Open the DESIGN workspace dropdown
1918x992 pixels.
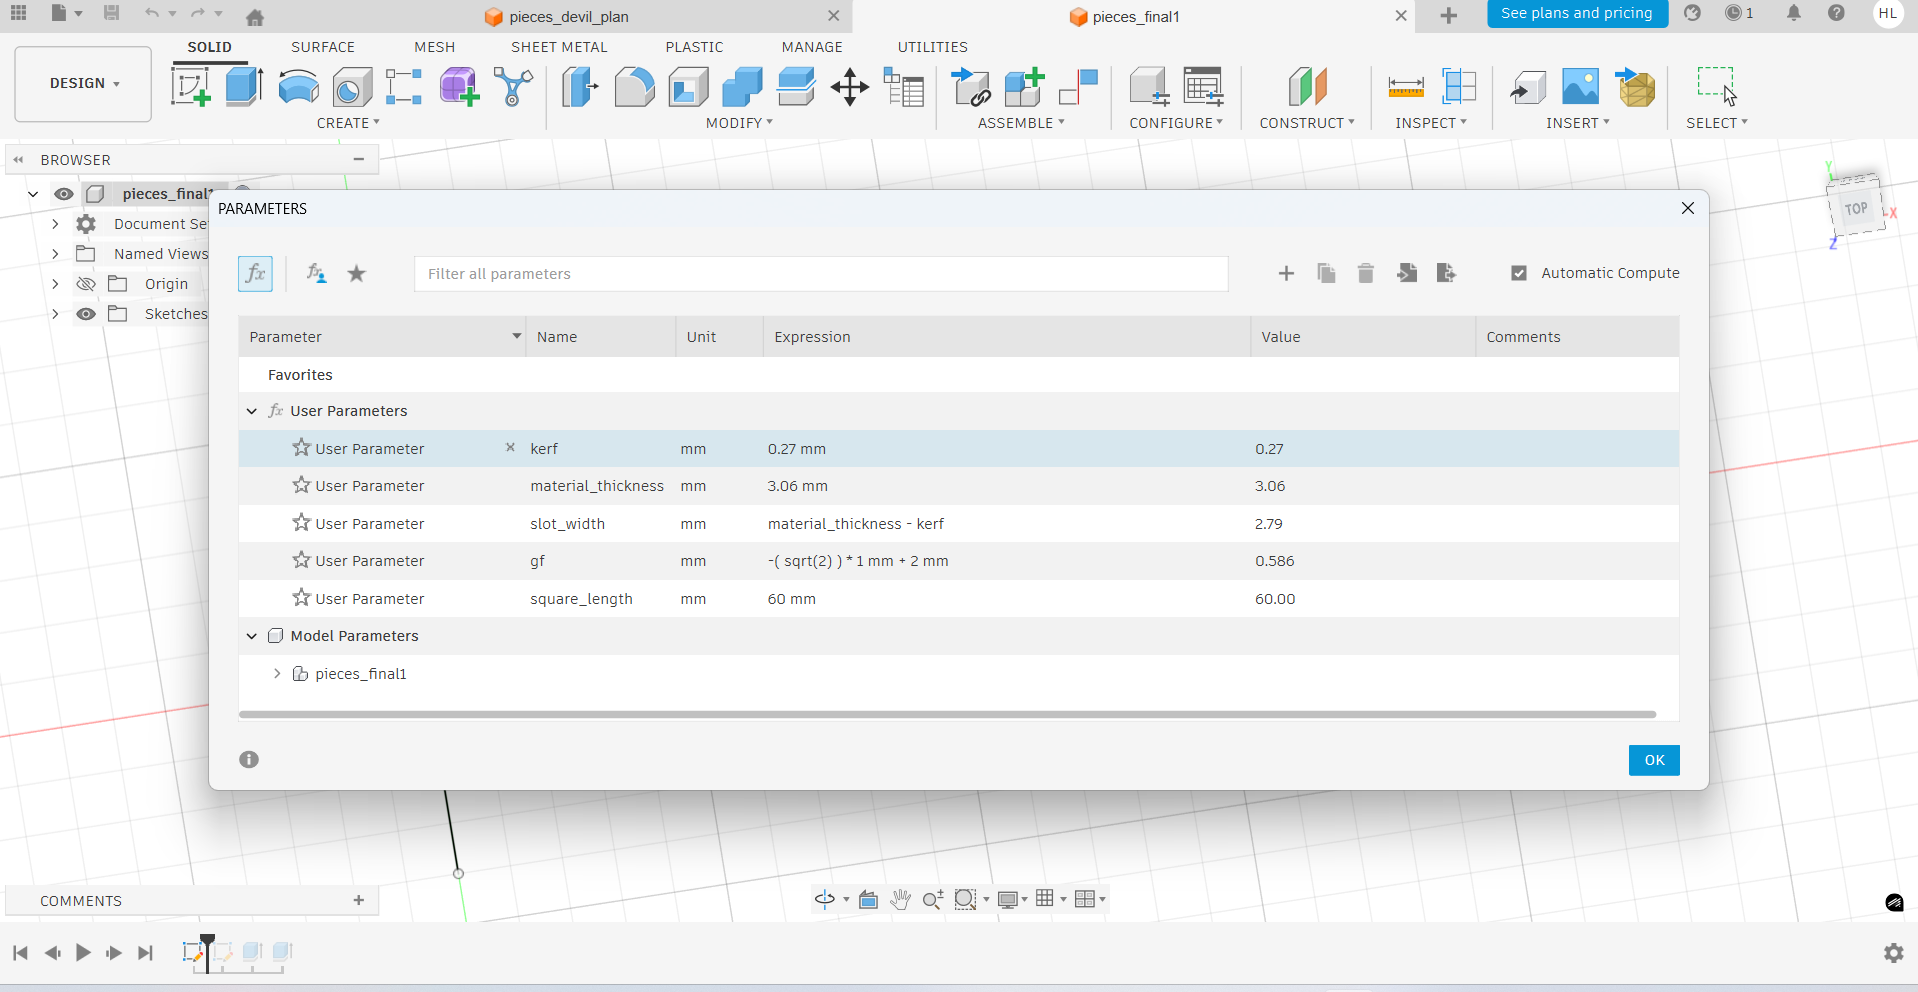coord(84,84)
